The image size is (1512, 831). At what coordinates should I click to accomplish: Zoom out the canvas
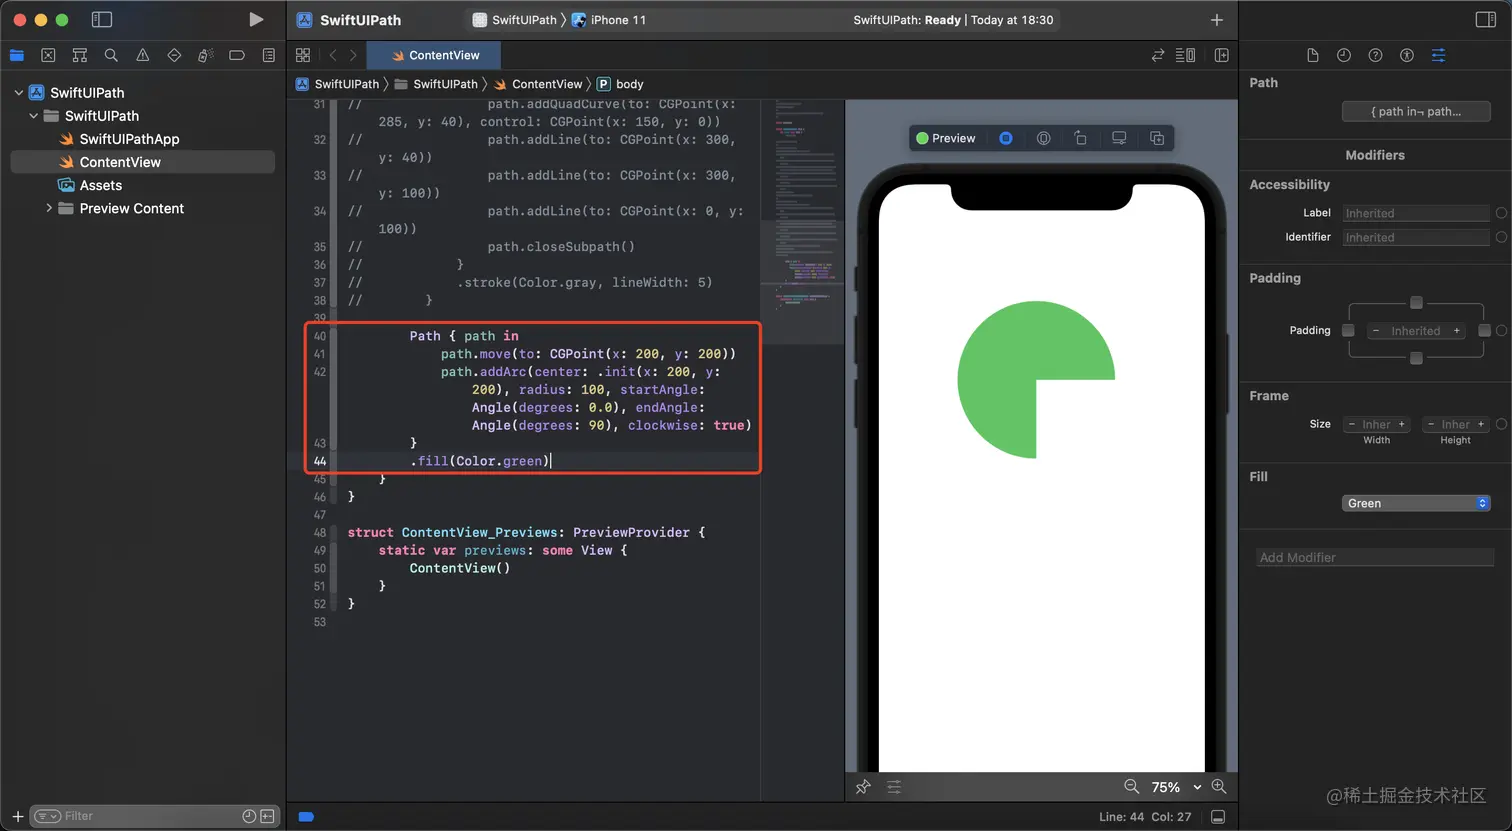[1131, 787]
